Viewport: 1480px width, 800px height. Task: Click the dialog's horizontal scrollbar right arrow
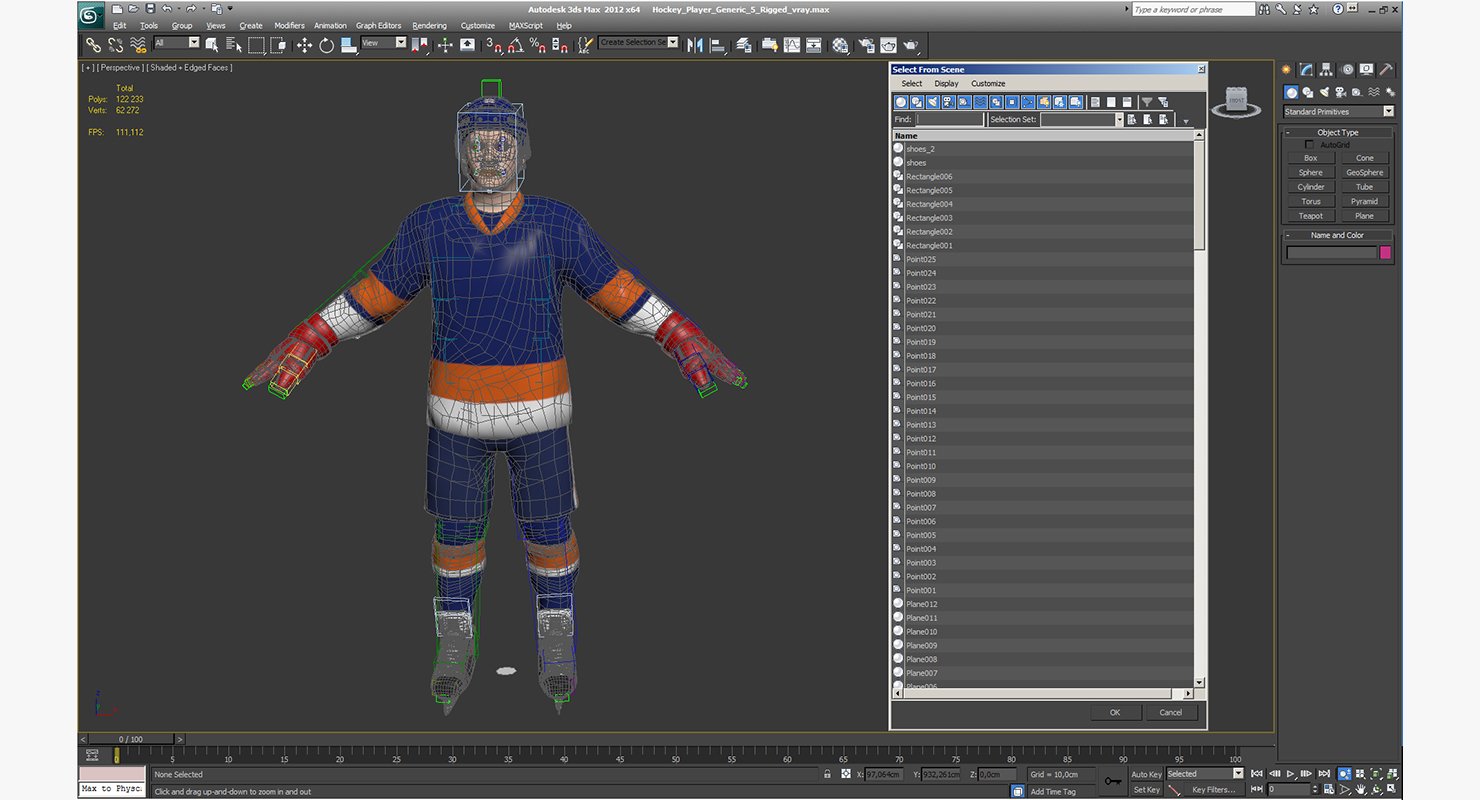pyautogui.click(x=1188, y=693)
